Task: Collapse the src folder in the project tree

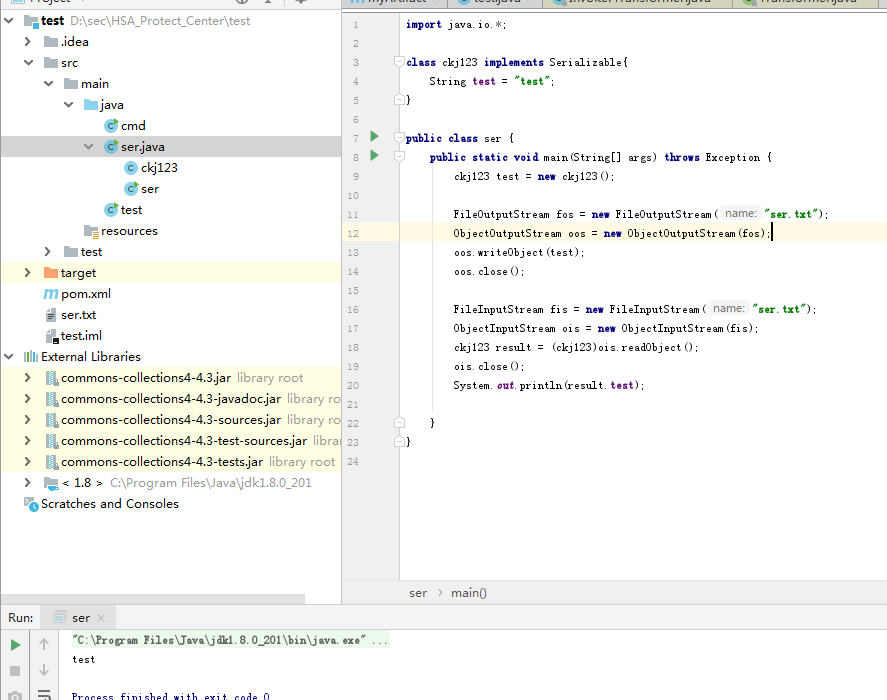Action: 27,62
